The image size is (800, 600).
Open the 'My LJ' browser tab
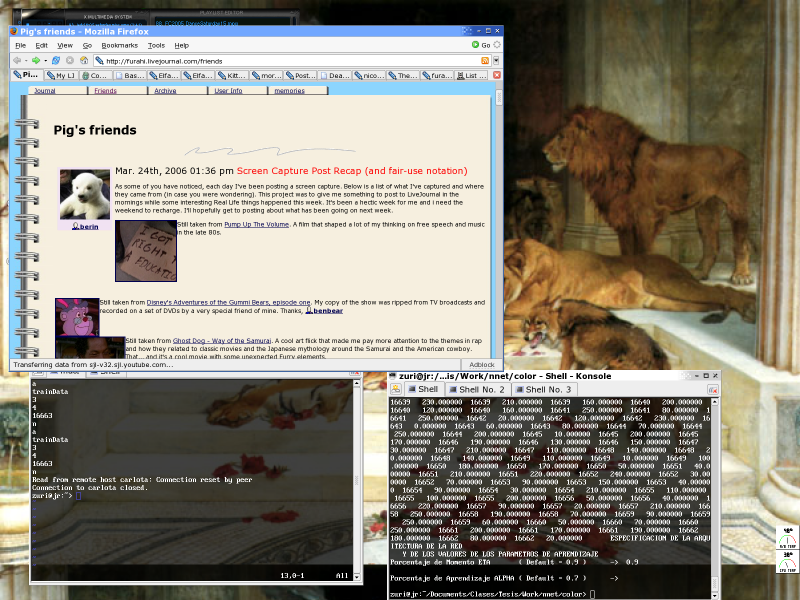click(61, 75)
